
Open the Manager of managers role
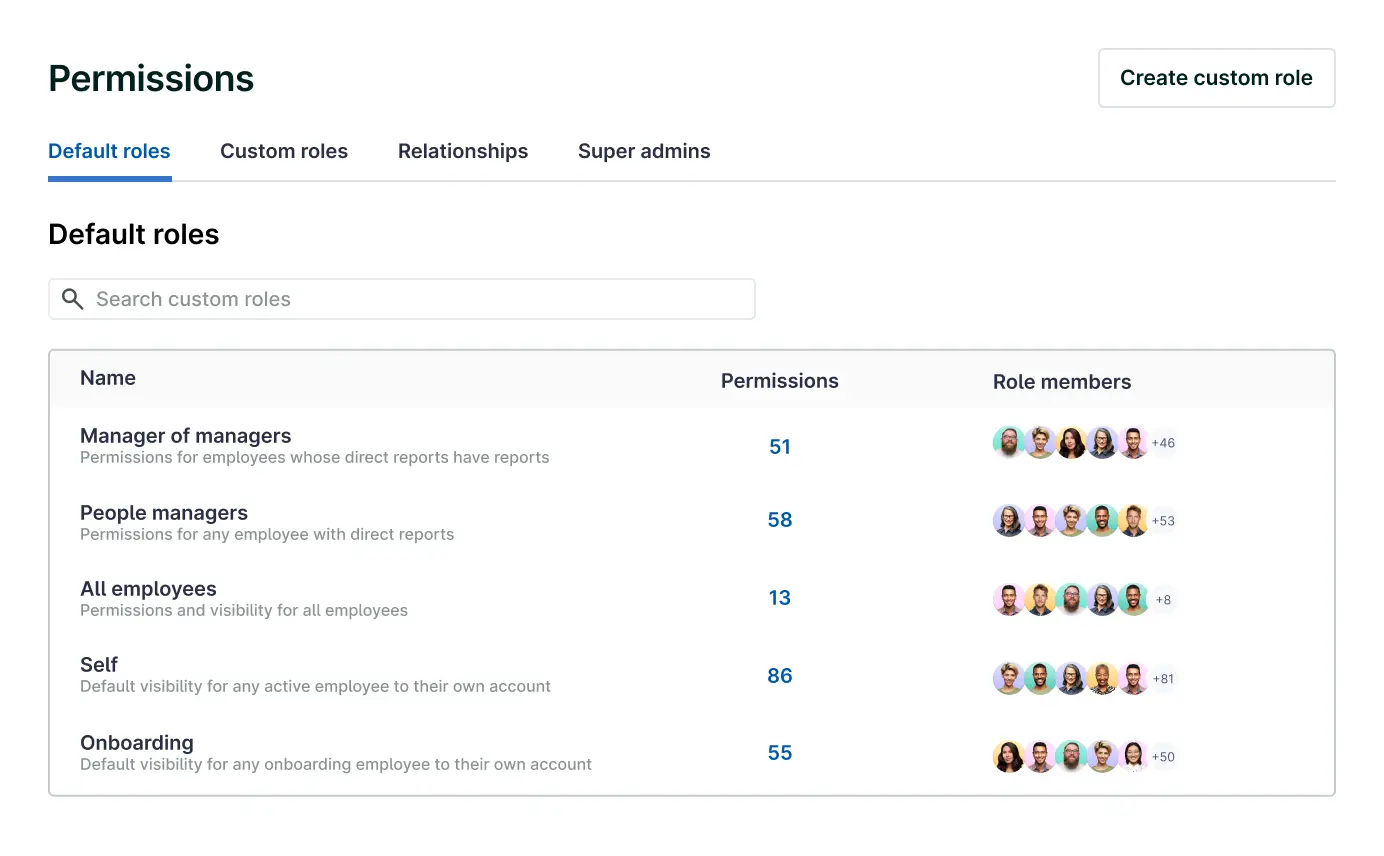[x=186, y=436]
